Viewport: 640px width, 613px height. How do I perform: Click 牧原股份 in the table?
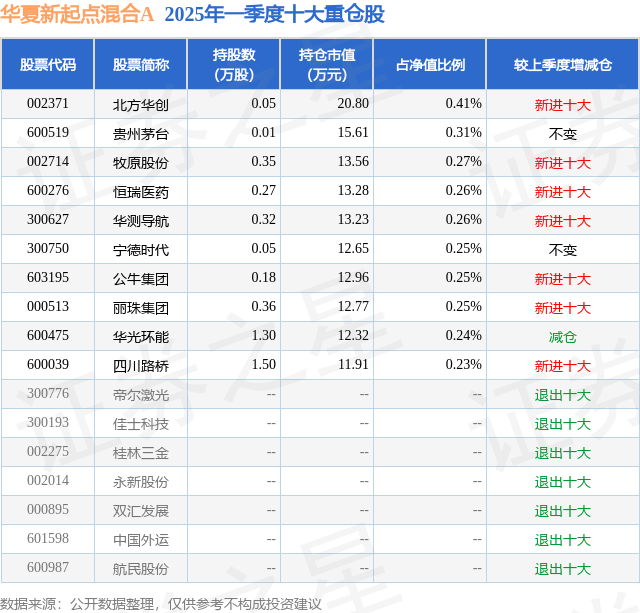click(x=141, y=163)
